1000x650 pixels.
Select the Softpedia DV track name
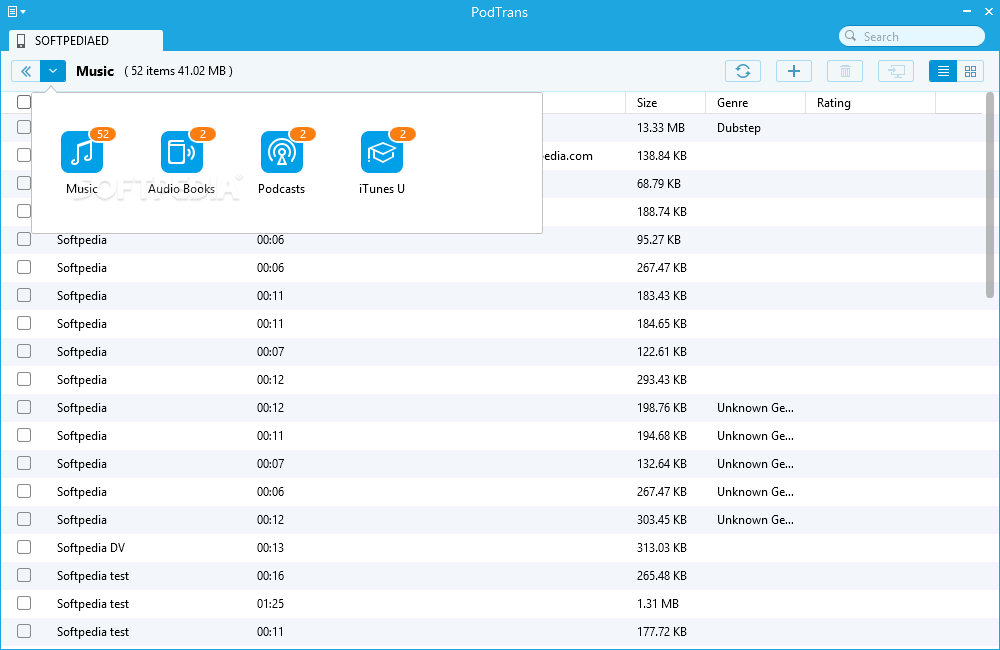coord(91,548)
